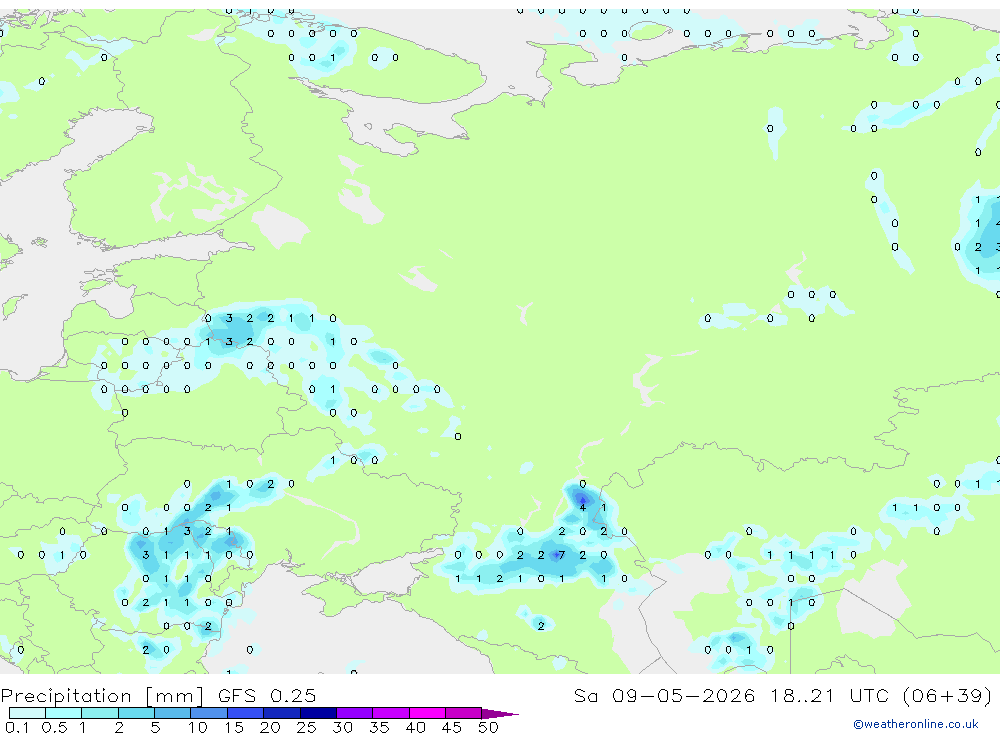Click the over-50 arrow tip of the legend
This screenshot has height=733, width=1000.
click(500, 714)
